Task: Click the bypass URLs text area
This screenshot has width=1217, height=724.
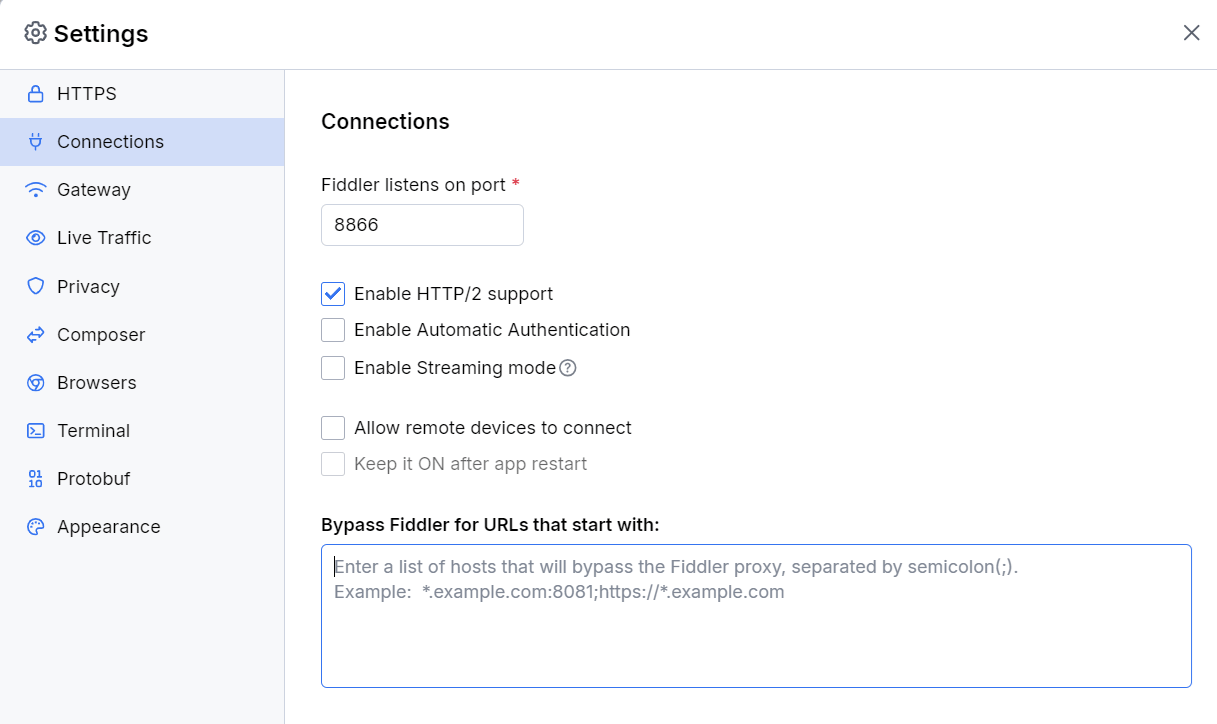Action: 756,614
